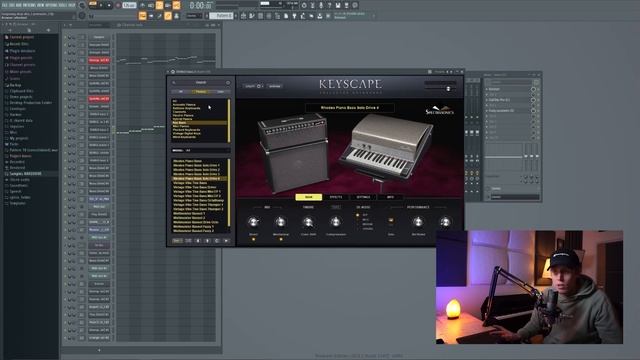
Task: Click the Play button in the transport bar
Action: (101, 5)
